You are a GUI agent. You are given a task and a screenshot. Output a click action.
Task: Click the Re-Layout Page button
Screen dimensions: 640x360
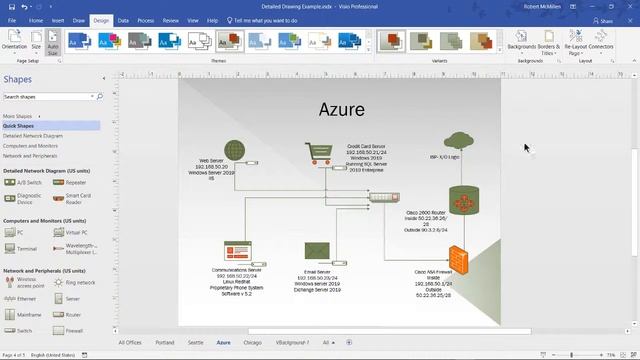[576, 42]
